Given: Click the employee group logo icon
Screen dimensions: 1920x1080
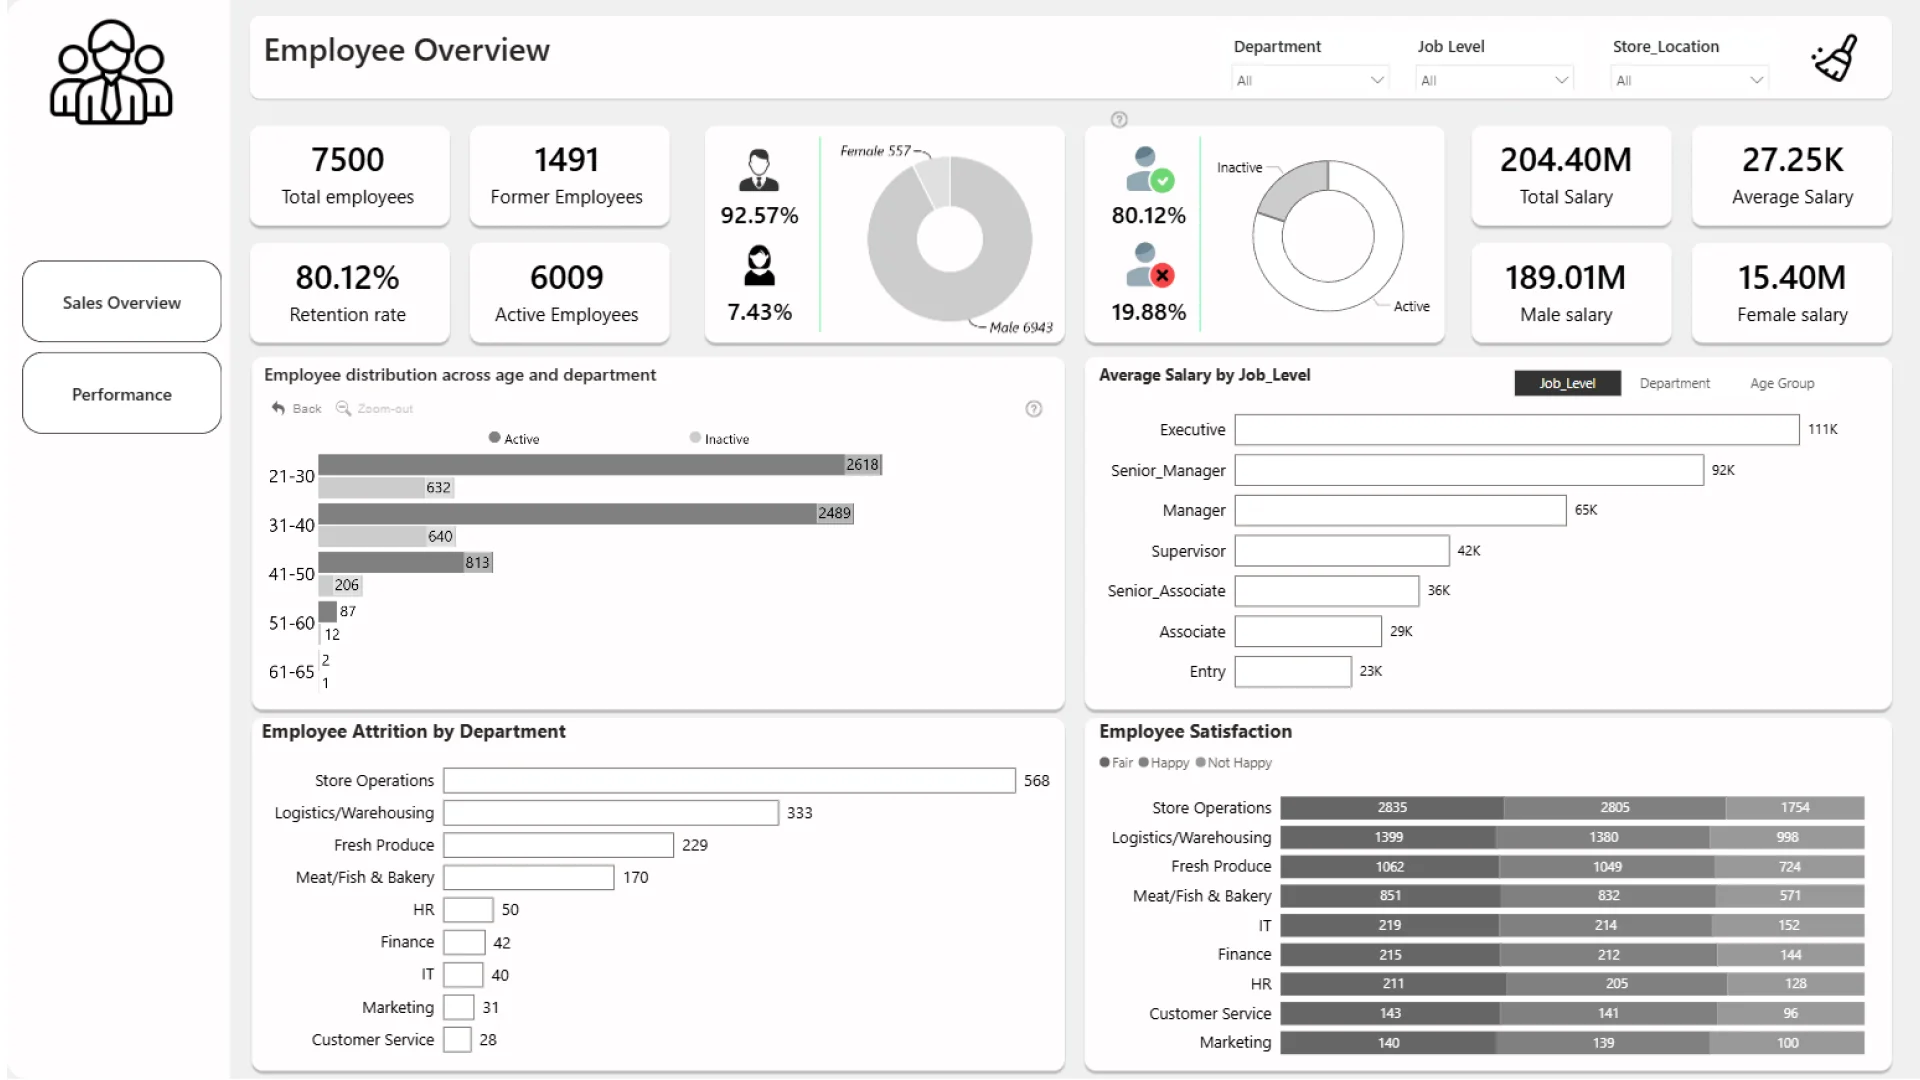Looking at the screenshot, I should tap(111, 73).
